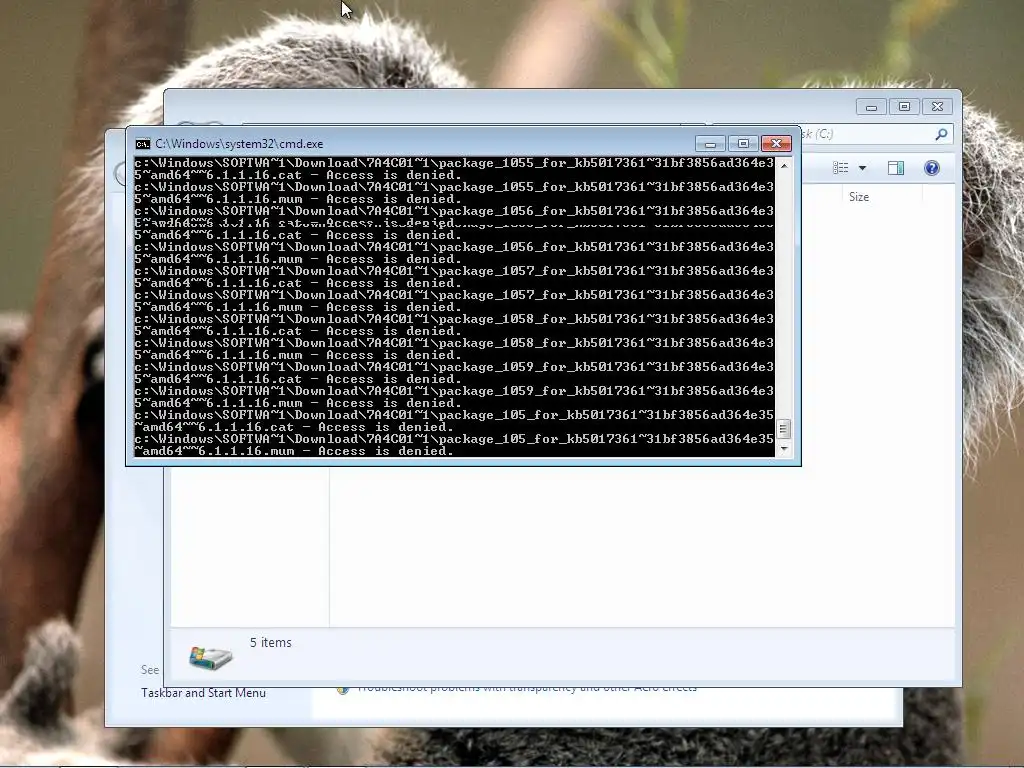Toggle the Explorer preview pane icon

[896, 168]
